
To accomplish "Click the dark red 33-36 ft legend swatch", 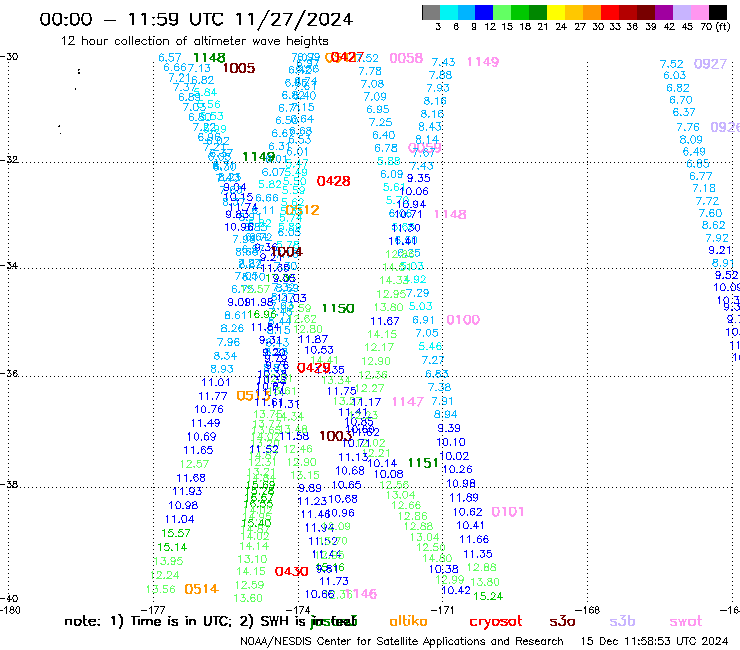I will pos(628,12).
